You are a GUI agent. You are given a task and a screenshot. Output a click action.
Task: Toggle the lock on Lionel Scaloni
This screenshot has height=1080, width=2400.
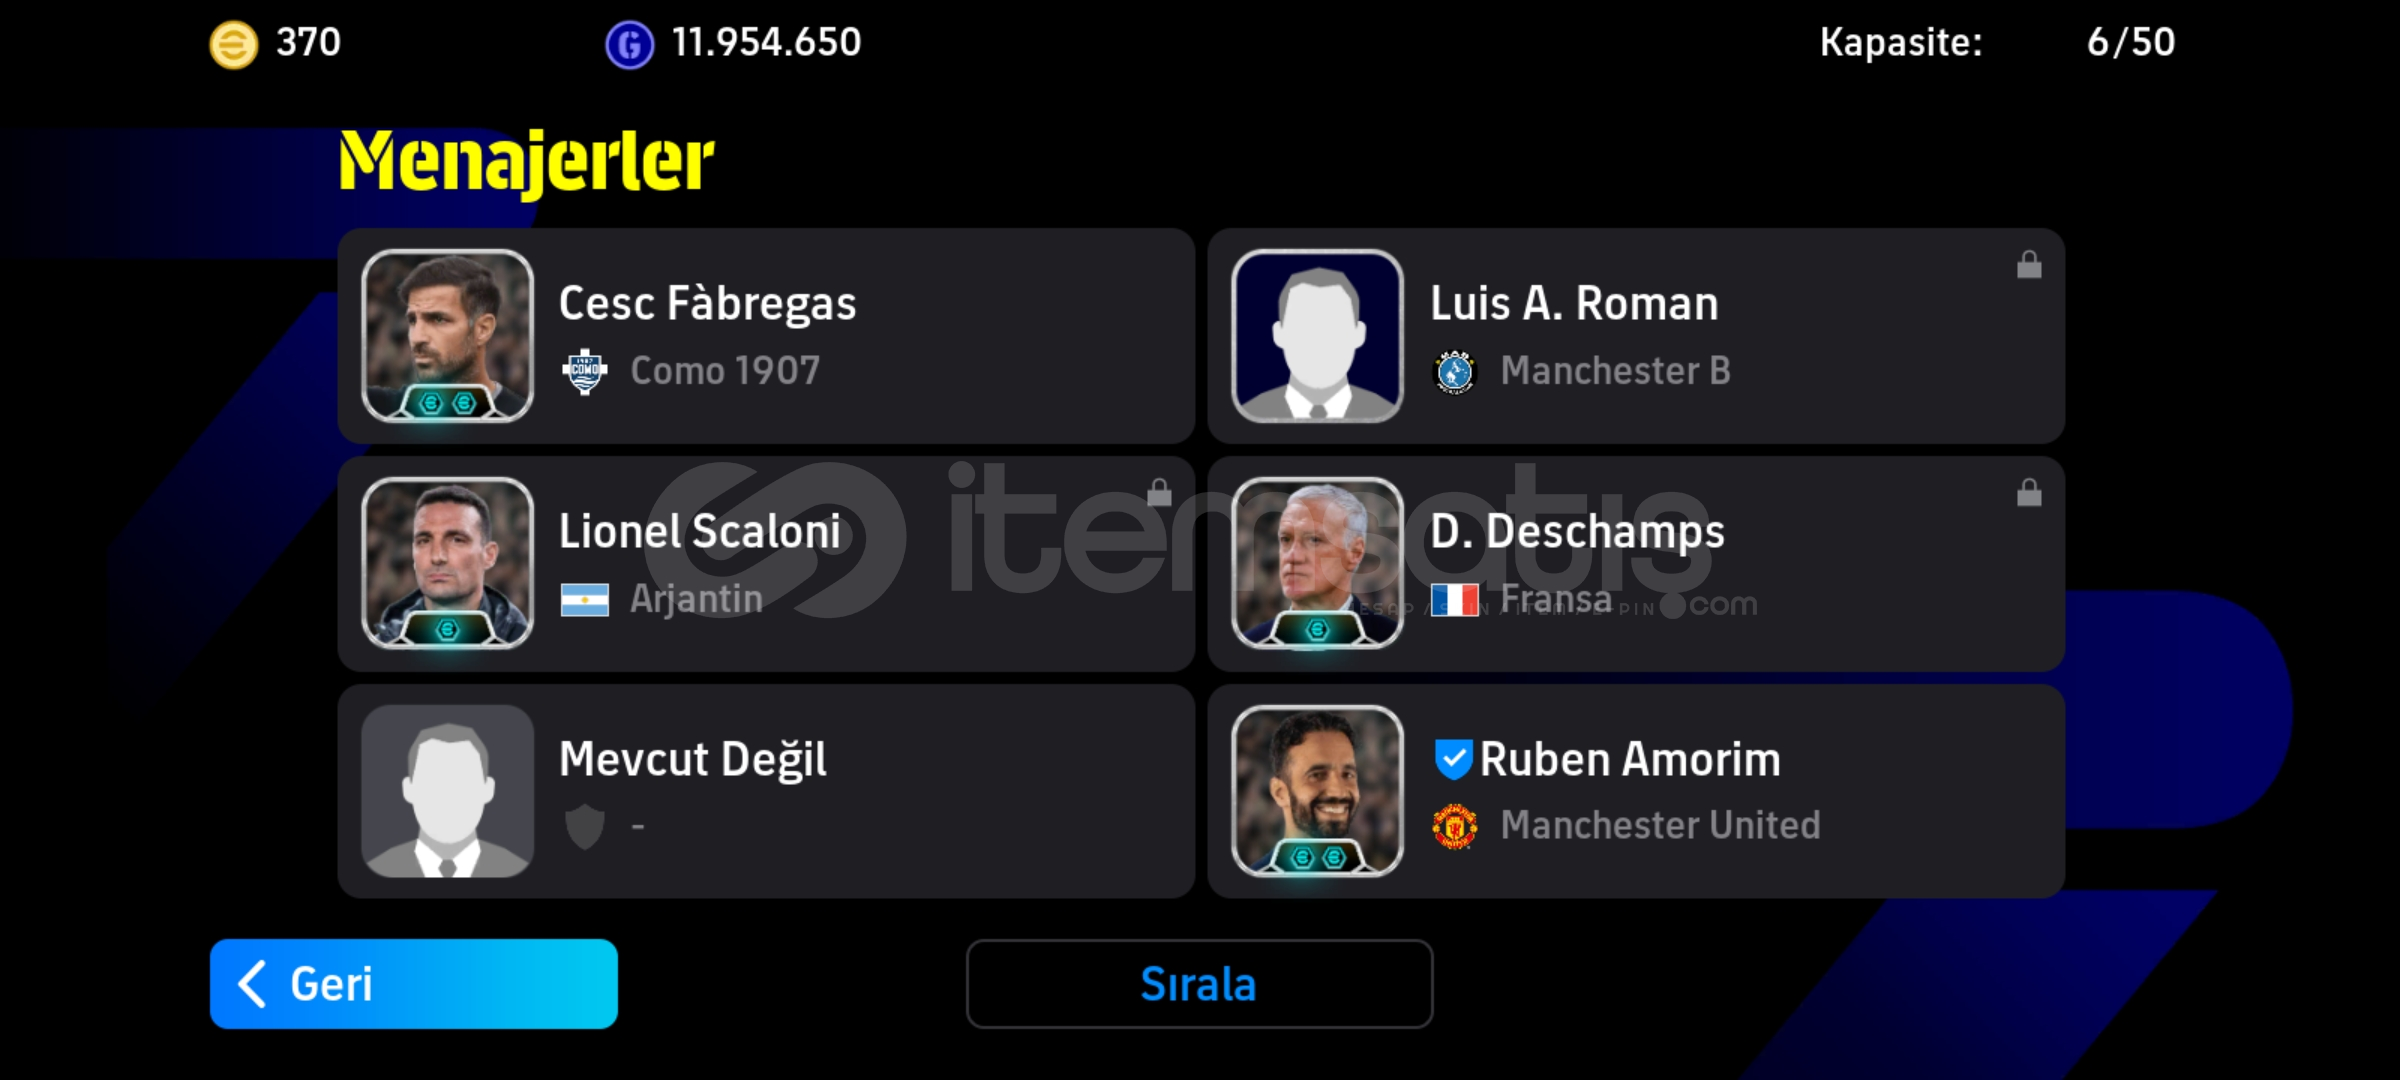pos(1159,492)
